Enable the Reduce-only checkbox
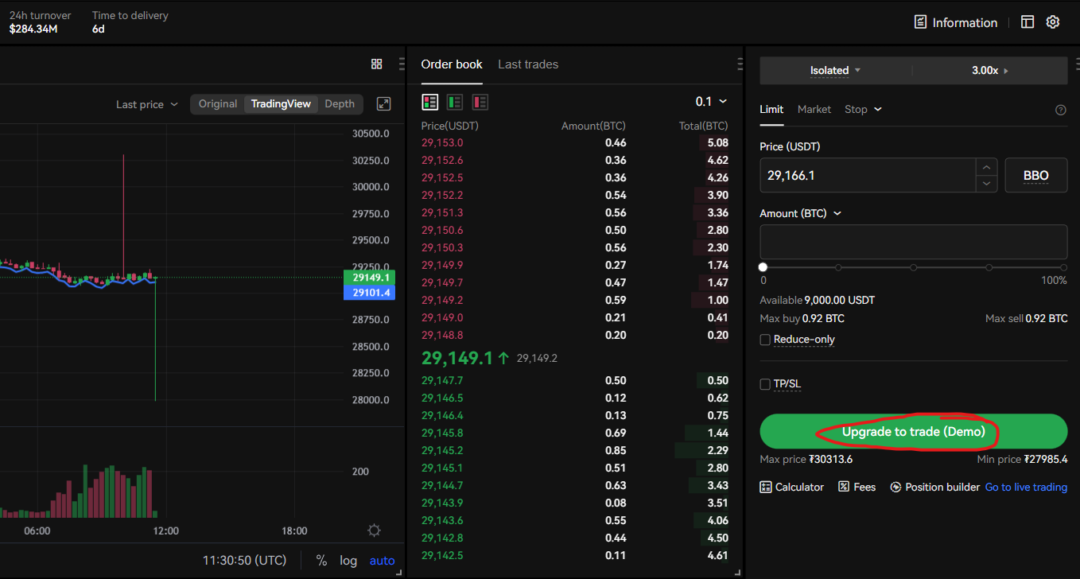1080x579 pixels. (763, 339)
